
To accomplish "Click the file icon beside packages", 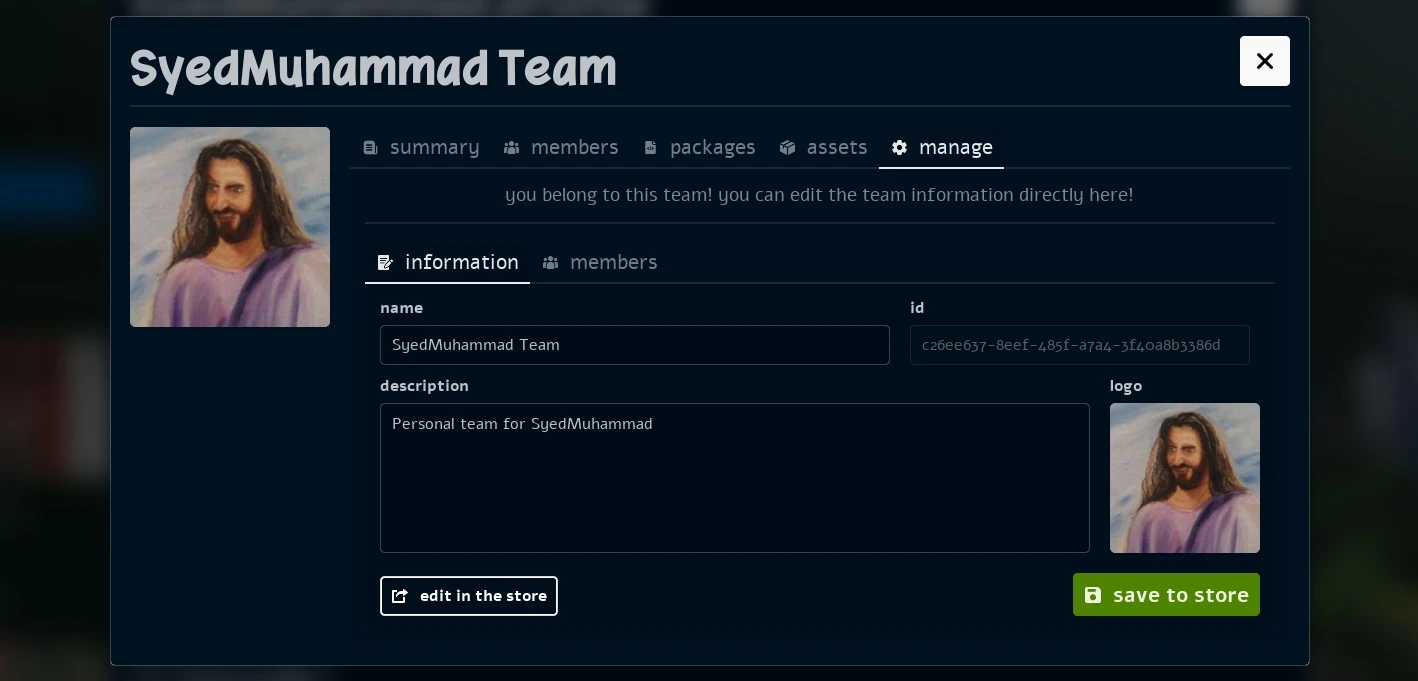I will [x=651, y=148].
